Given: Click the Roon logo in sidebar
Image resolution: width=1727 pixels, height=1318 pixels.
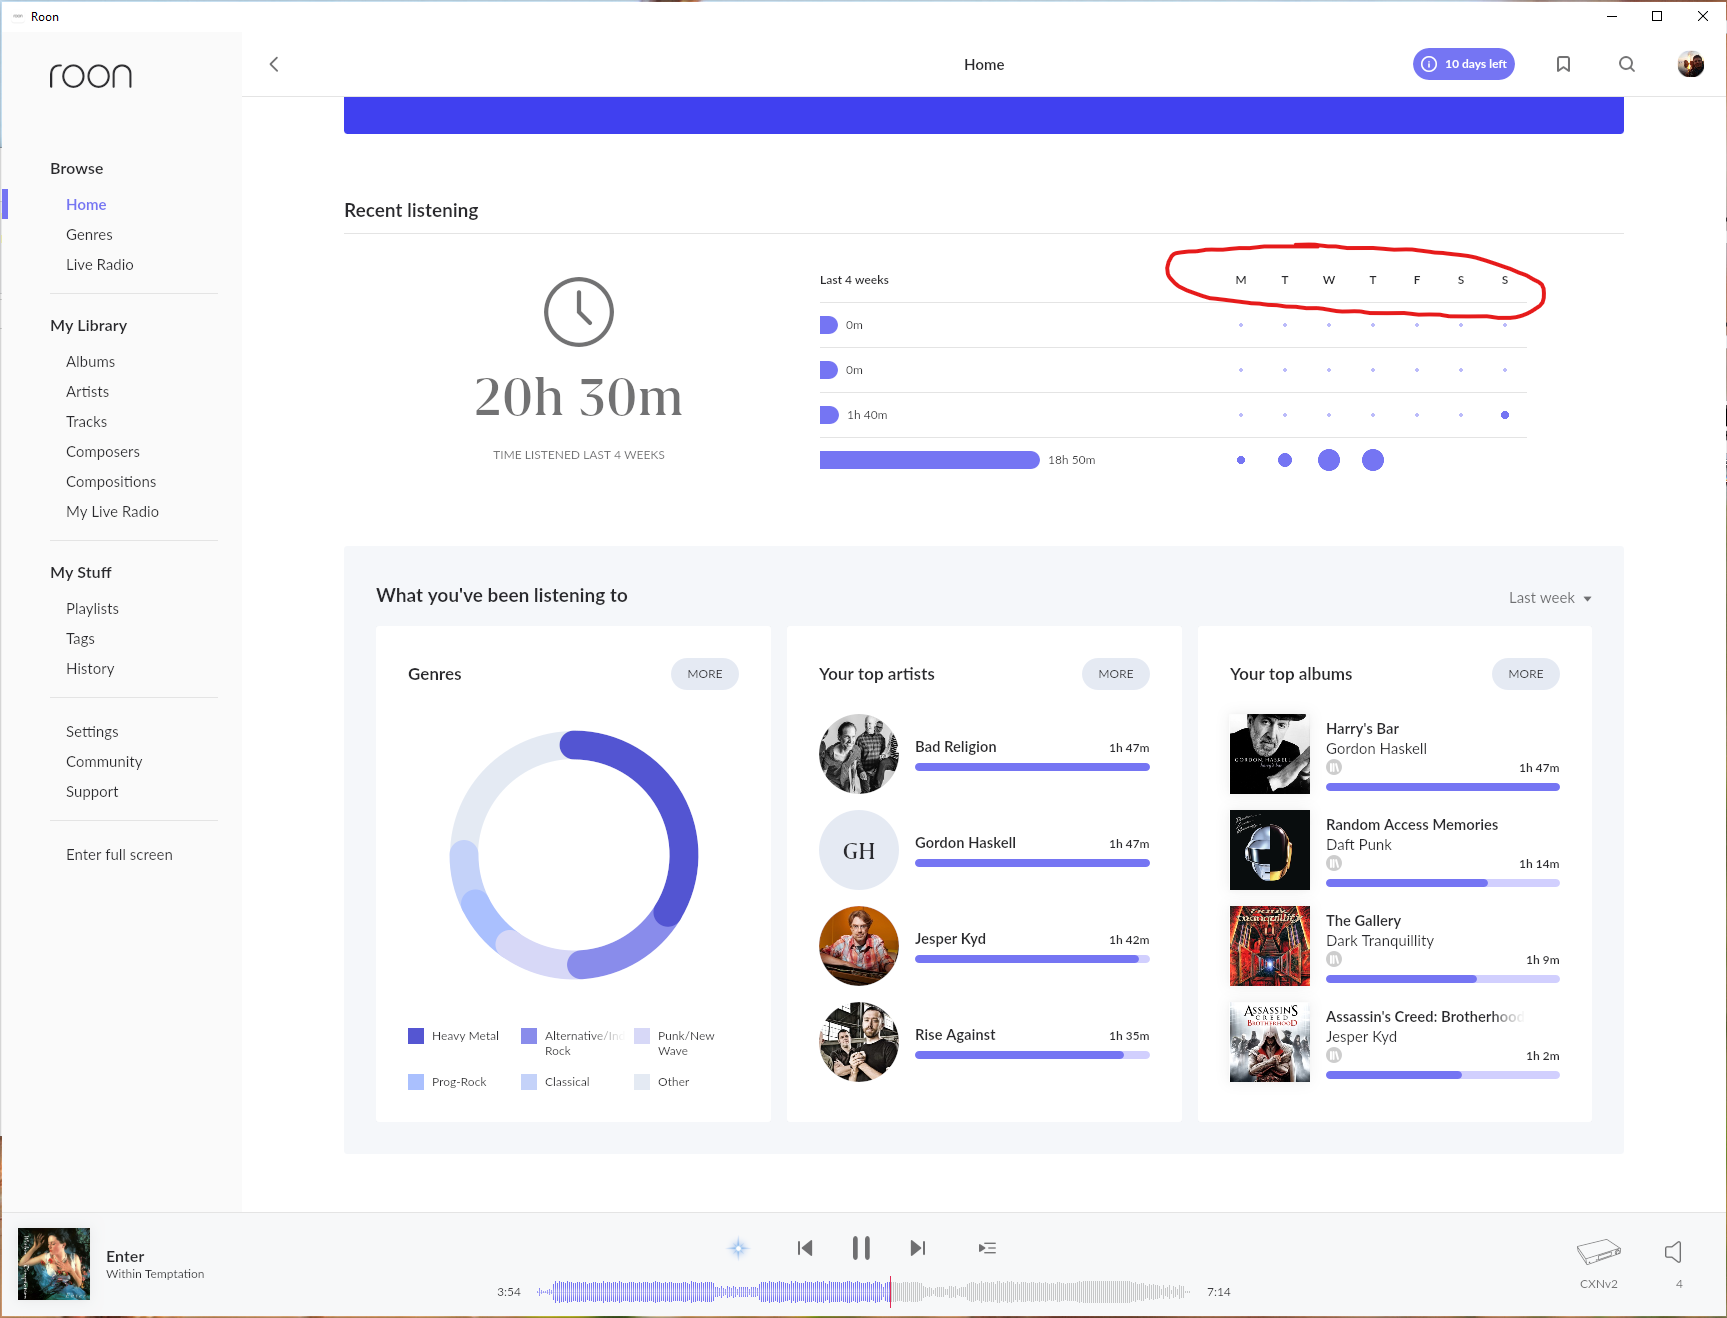Looking at the screenshot, I should pyautogui.click(x=91, y=76).
